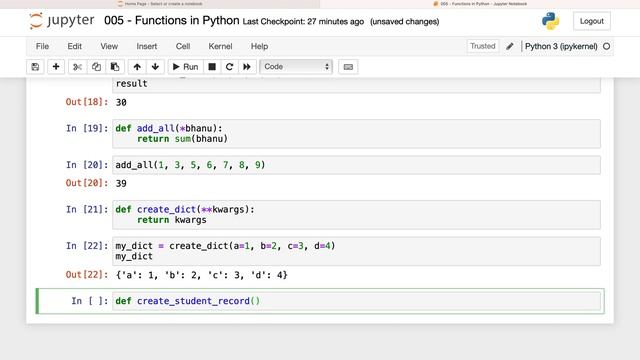Click the In [22] prompt label
This screenshot has height=360, width=640.
(87, 246)
